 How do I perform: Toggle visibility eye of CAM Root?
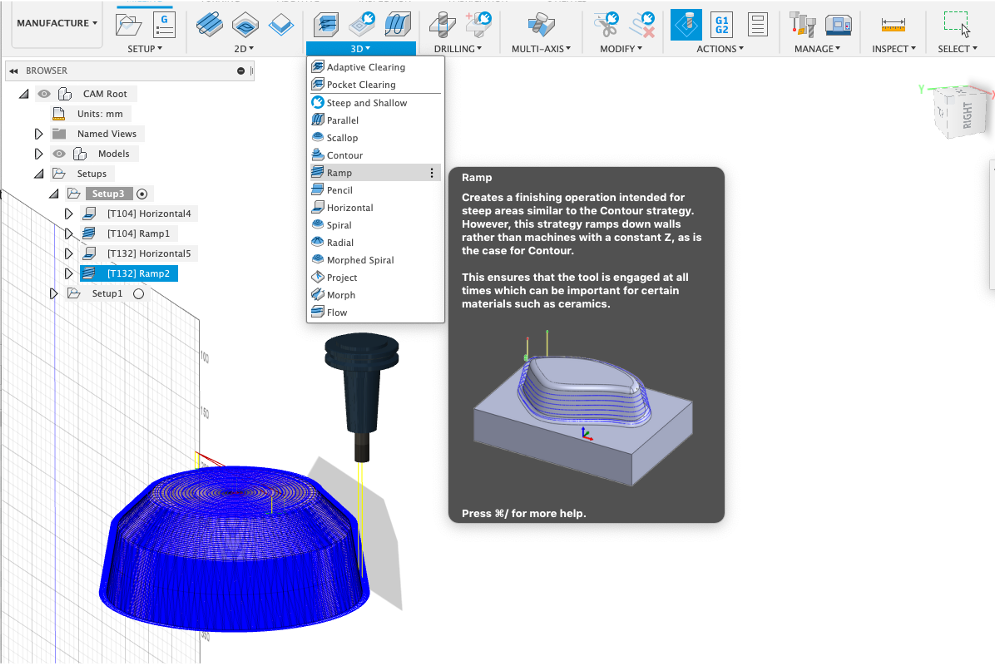click(44, 94)
